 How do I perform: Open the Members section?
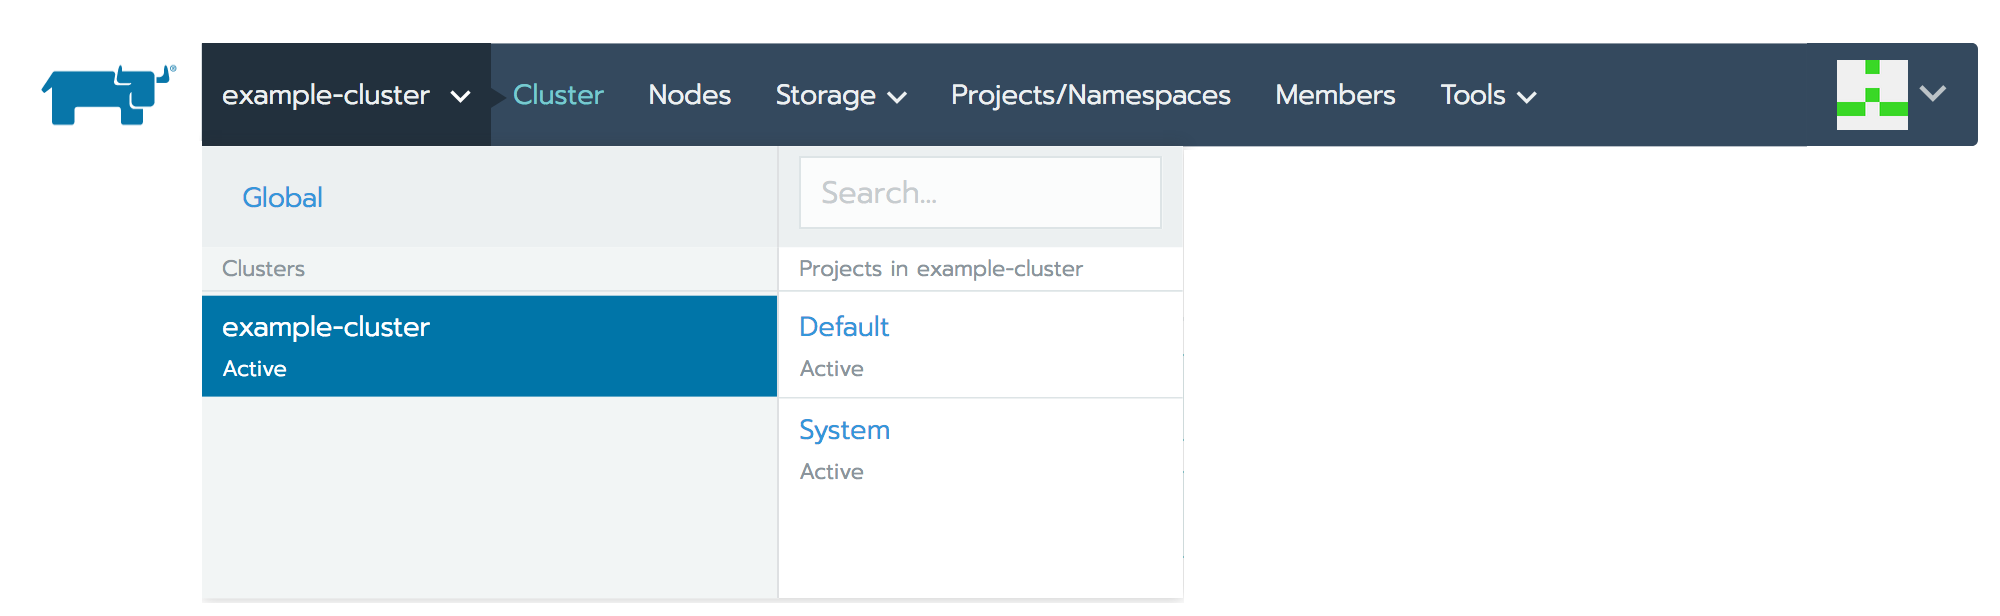[1335, 95]
